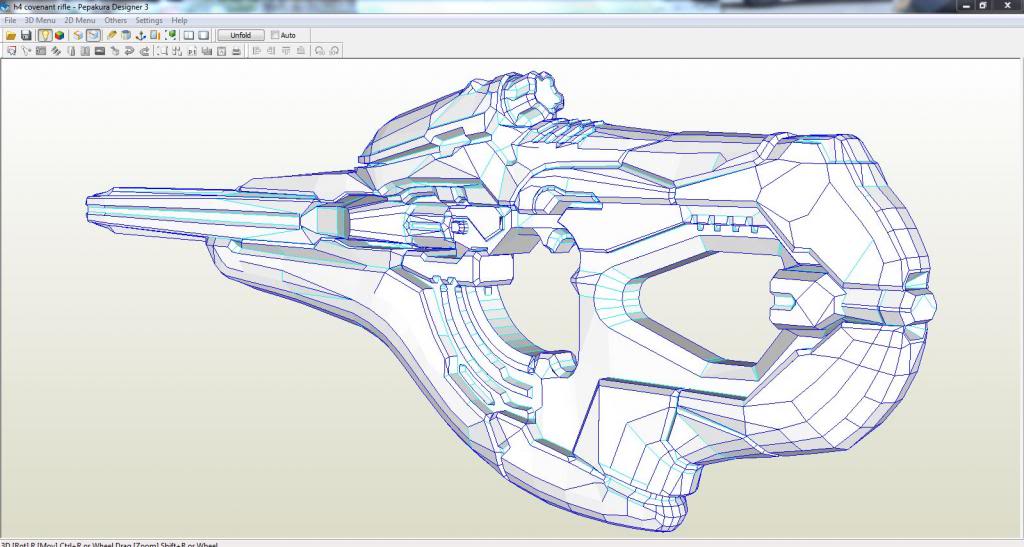Click the colored cube texture icon
1024x547 pixels.
coord(60,35)
